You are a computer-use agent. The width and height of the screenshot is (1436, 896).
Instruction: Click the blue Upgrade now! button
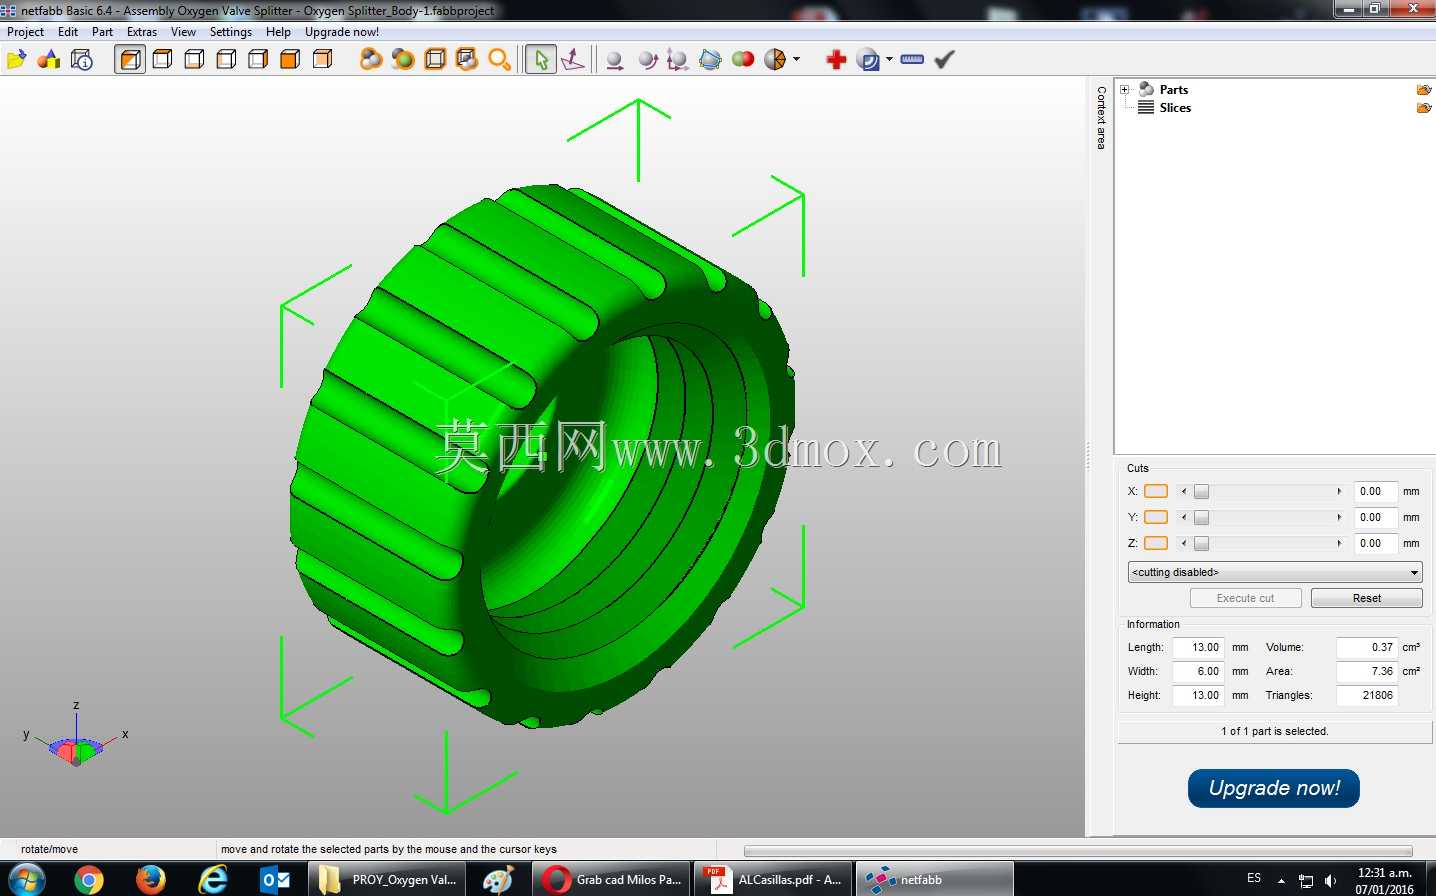tap(1274, 788)
